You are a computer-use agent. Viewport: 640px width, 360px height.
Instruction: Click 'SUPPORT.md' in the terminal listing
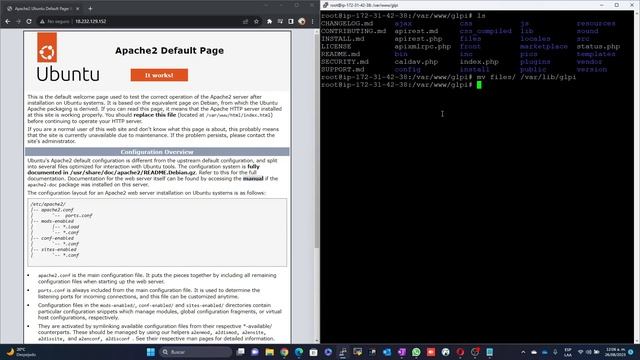(x=342, y=69)
